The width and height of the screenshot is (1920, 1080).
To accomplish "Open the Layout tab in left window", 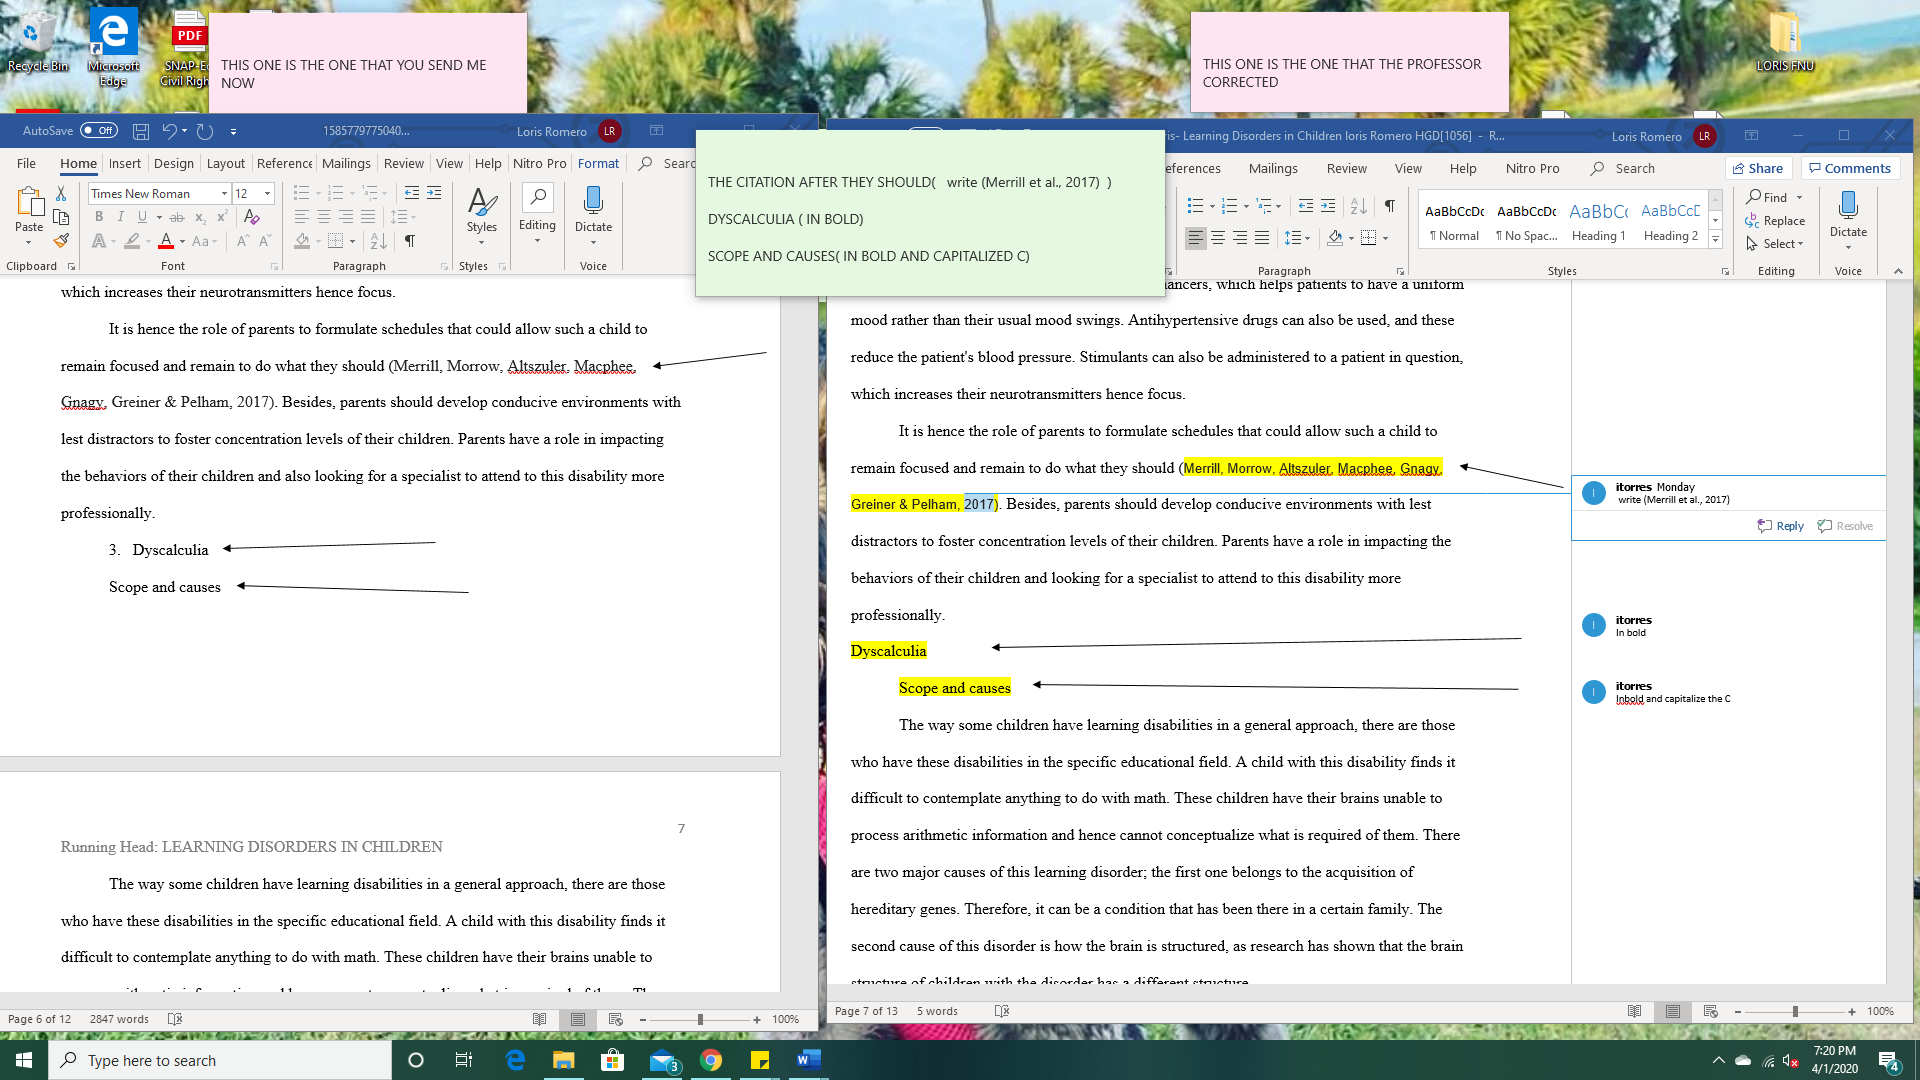I will (x=226, y=163).
